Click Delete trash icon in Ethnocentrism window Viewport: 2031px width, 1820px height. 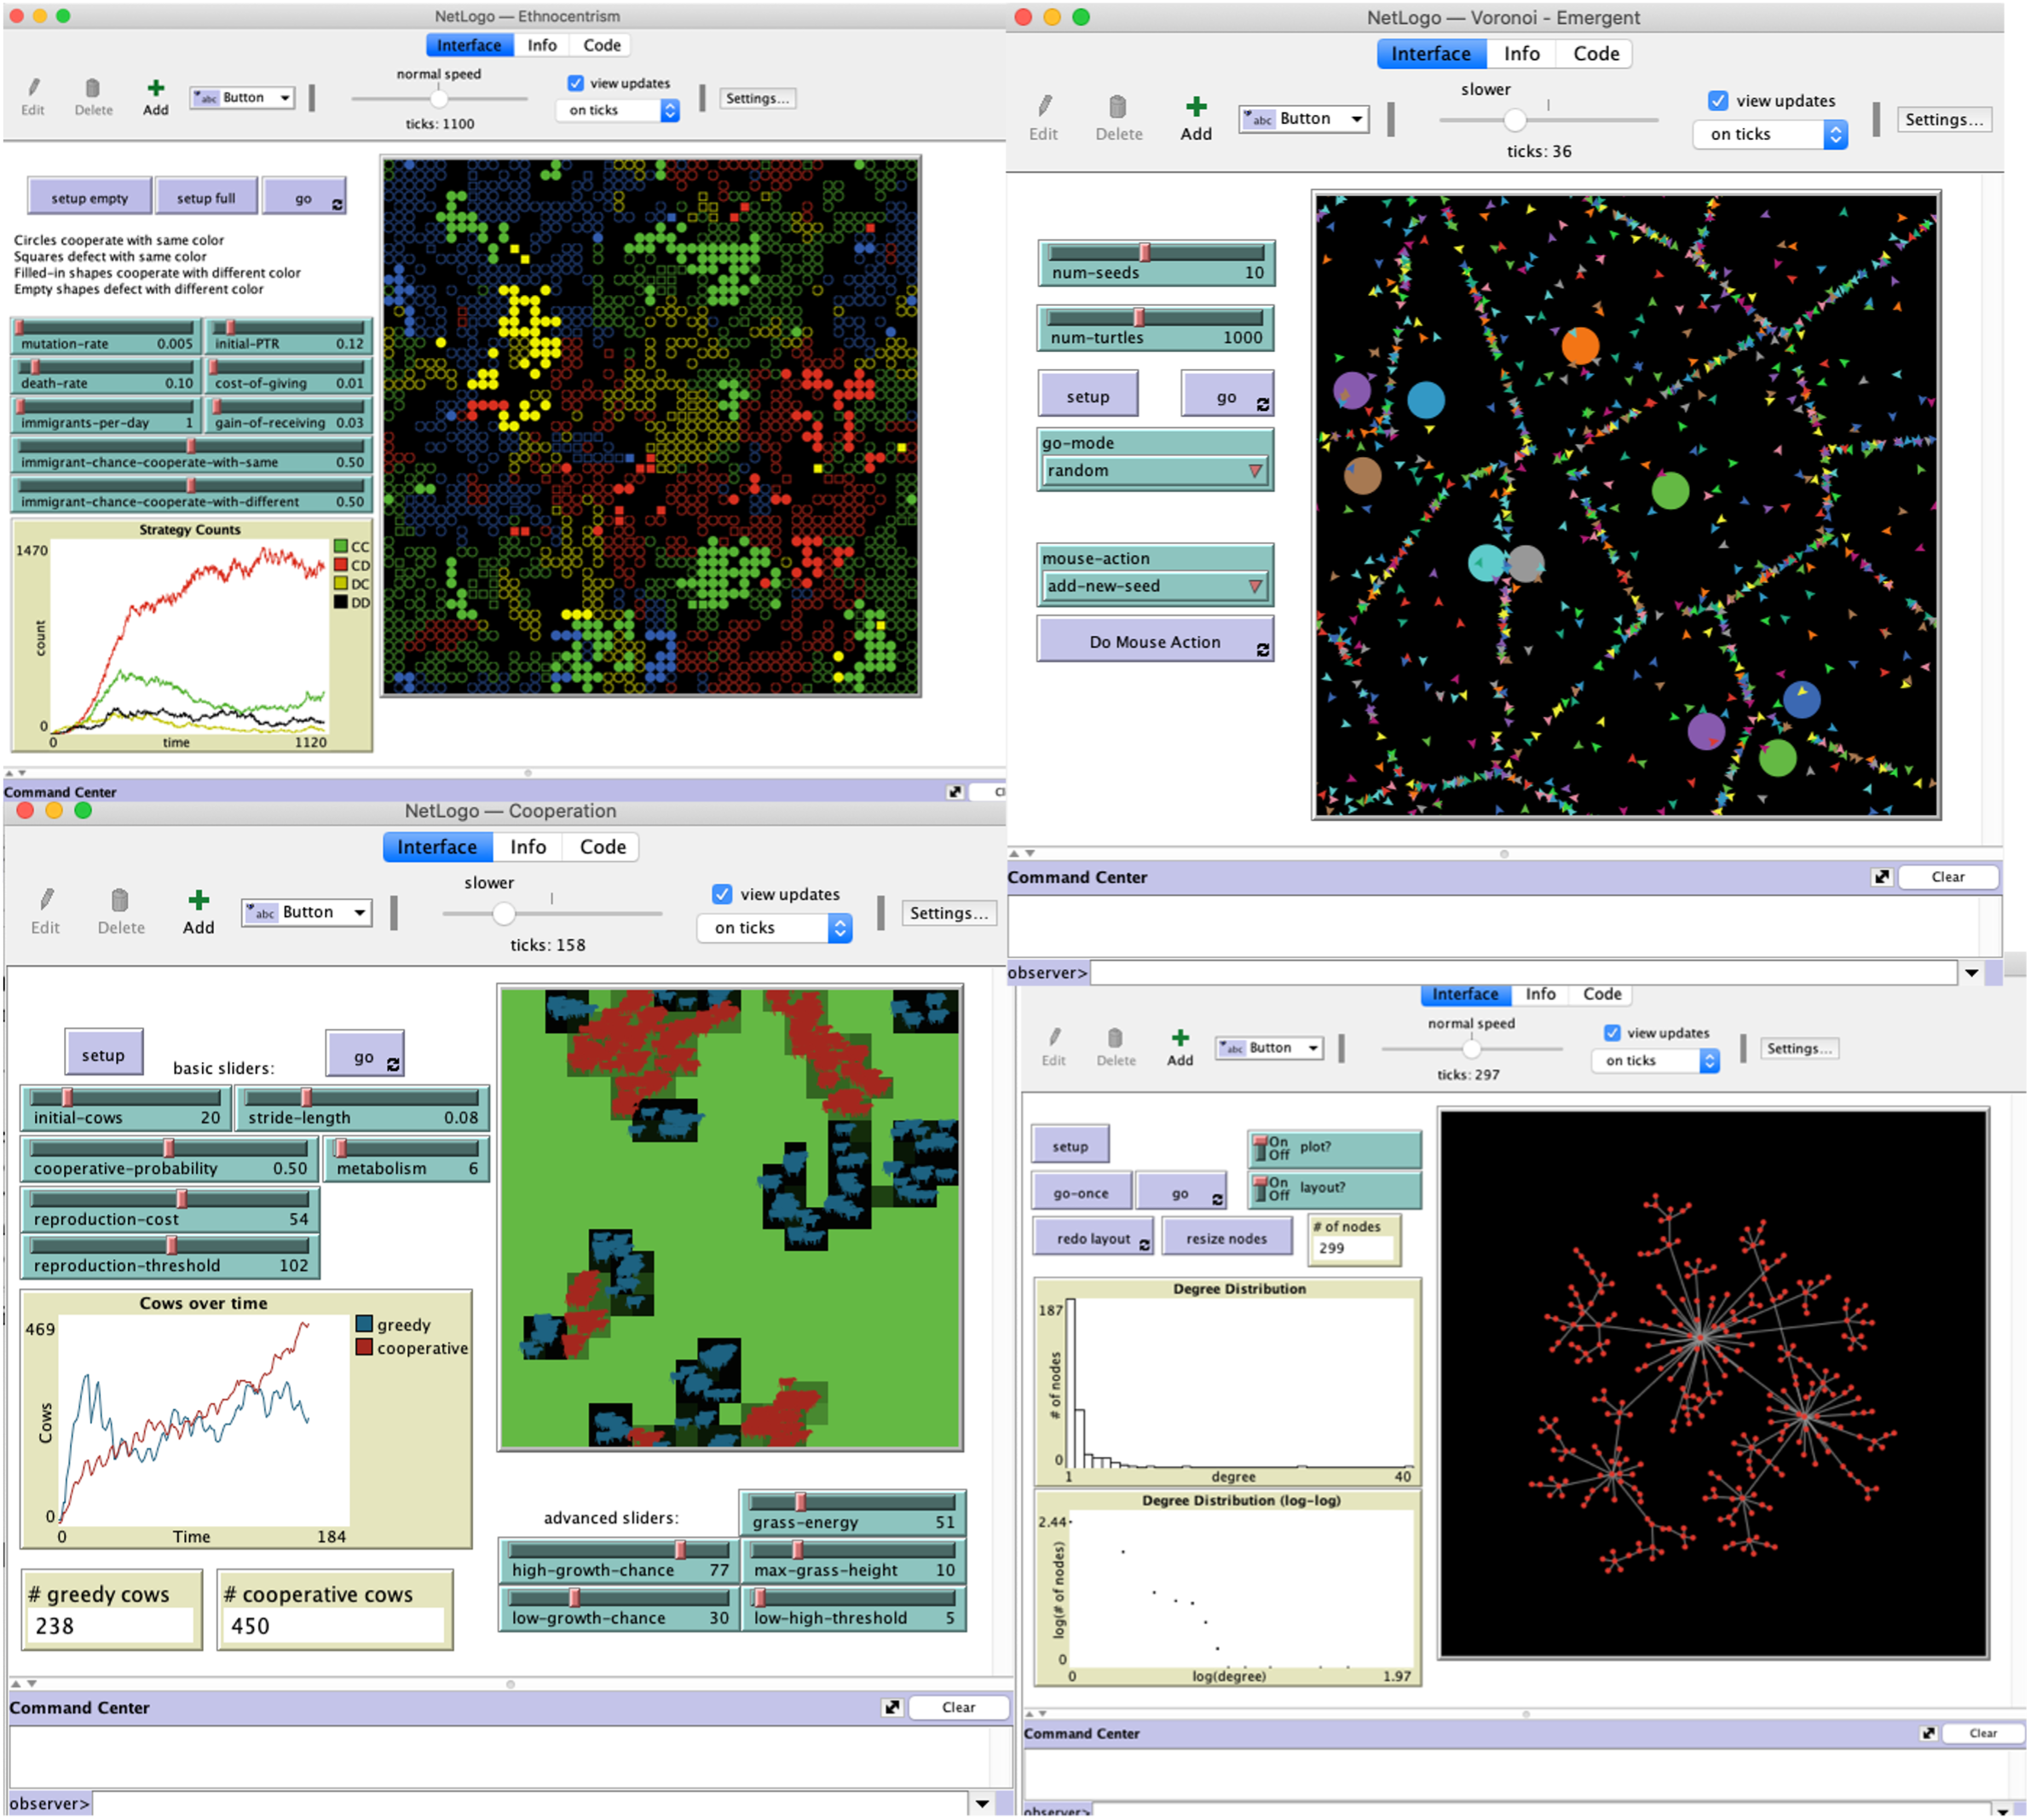(93, 88)
